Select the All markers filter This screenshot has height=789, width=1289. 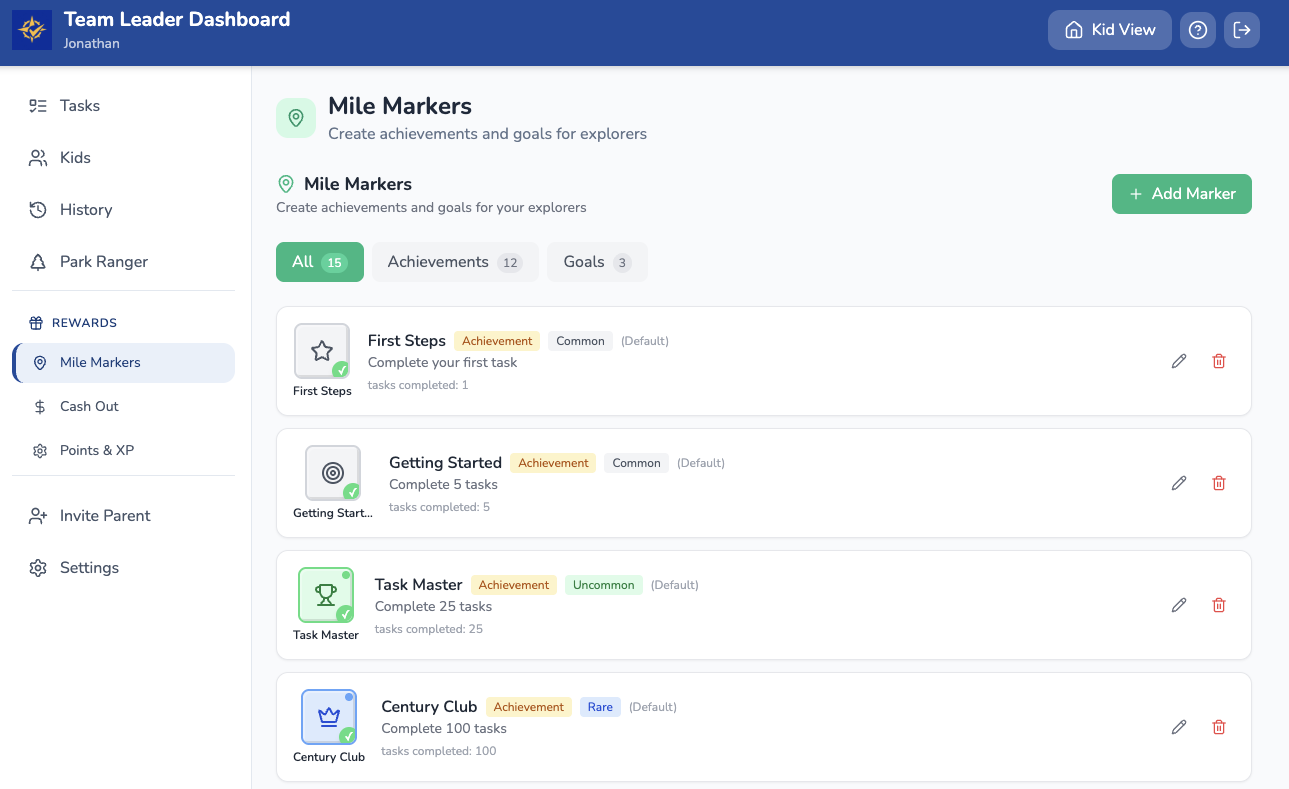(x=319, y=261)
